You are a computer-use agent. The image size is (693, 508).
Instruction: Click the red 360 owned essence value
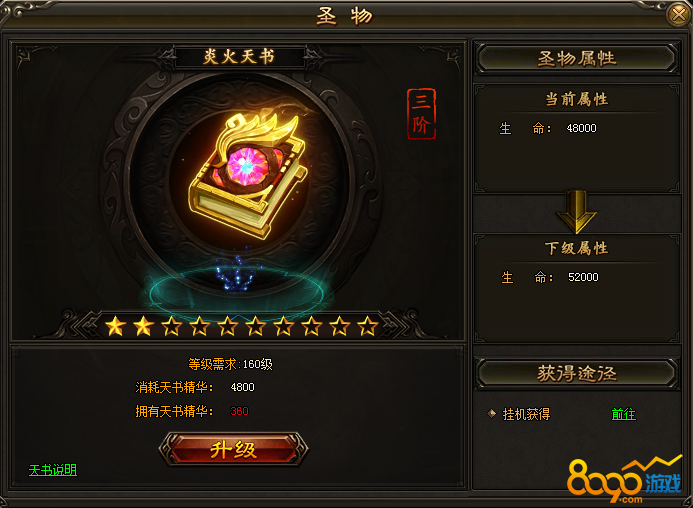(240, 411)
